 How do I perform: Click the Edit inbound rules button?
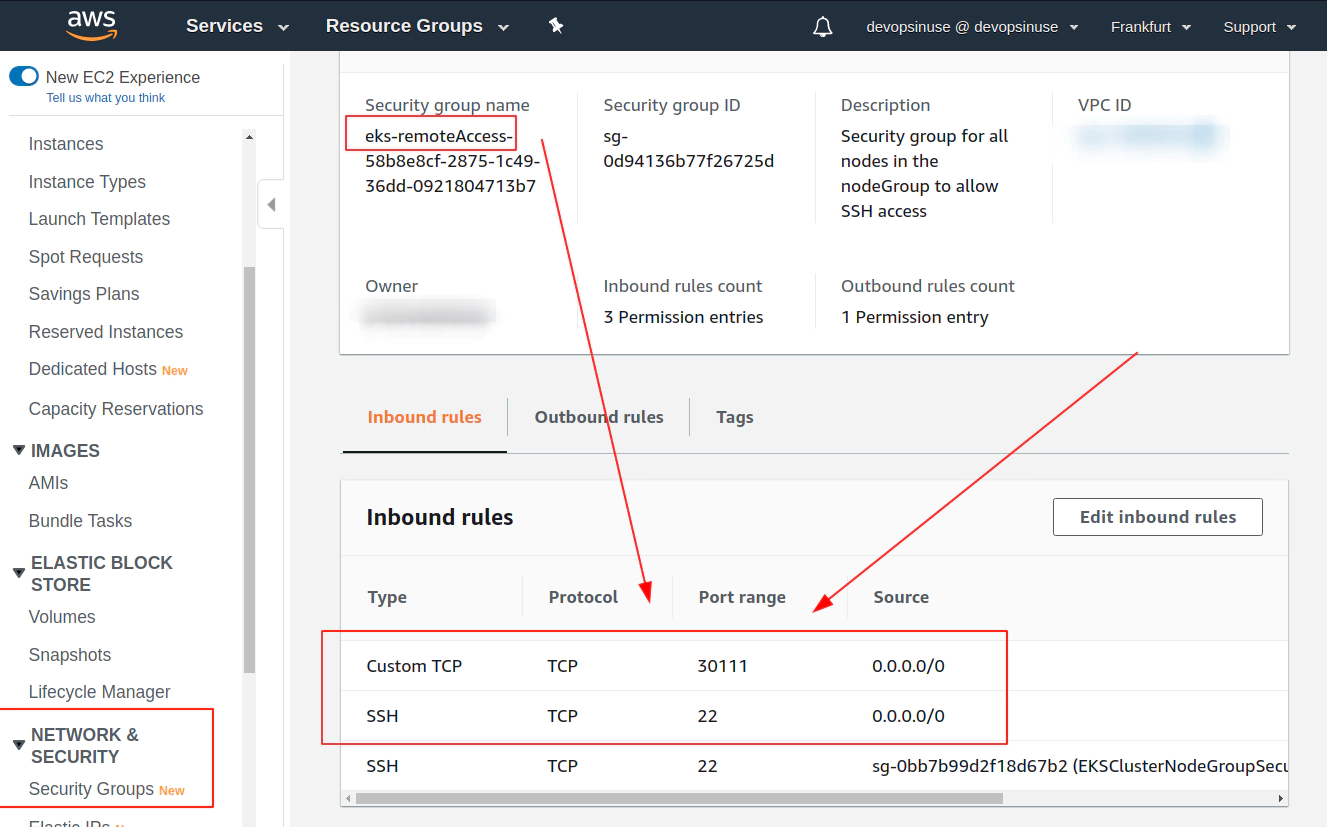(1158, 517)
